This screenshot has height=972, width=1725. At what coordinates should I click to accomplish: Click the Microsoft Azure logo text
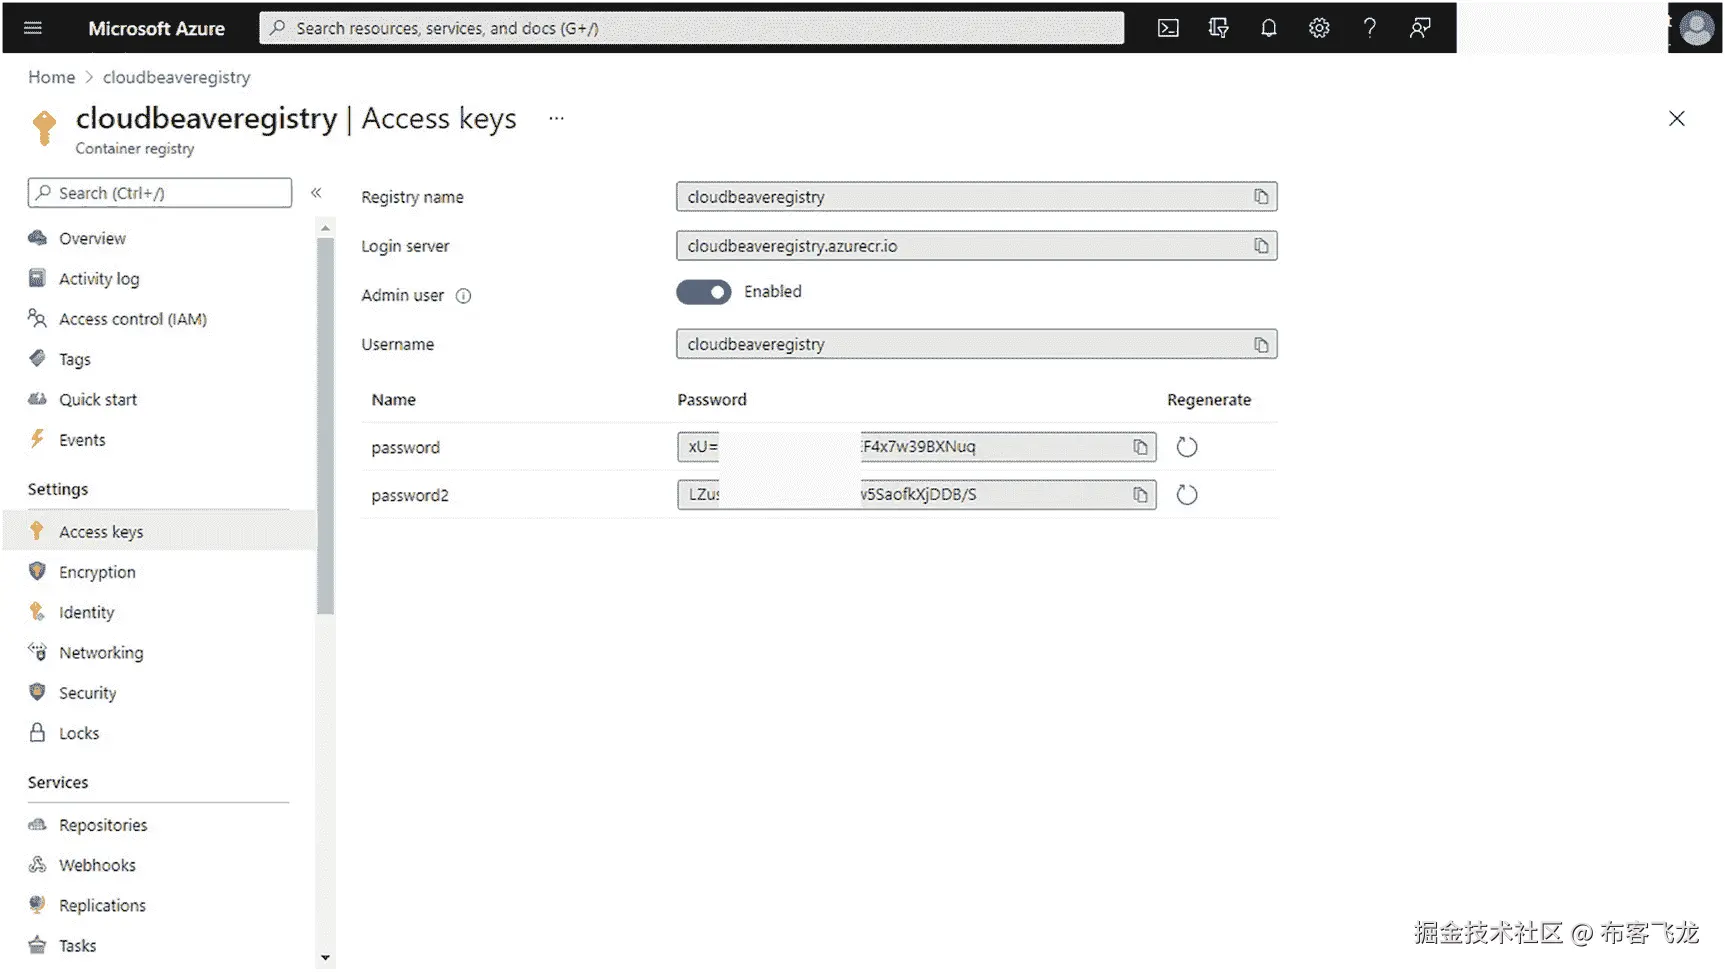pos(157,28)
